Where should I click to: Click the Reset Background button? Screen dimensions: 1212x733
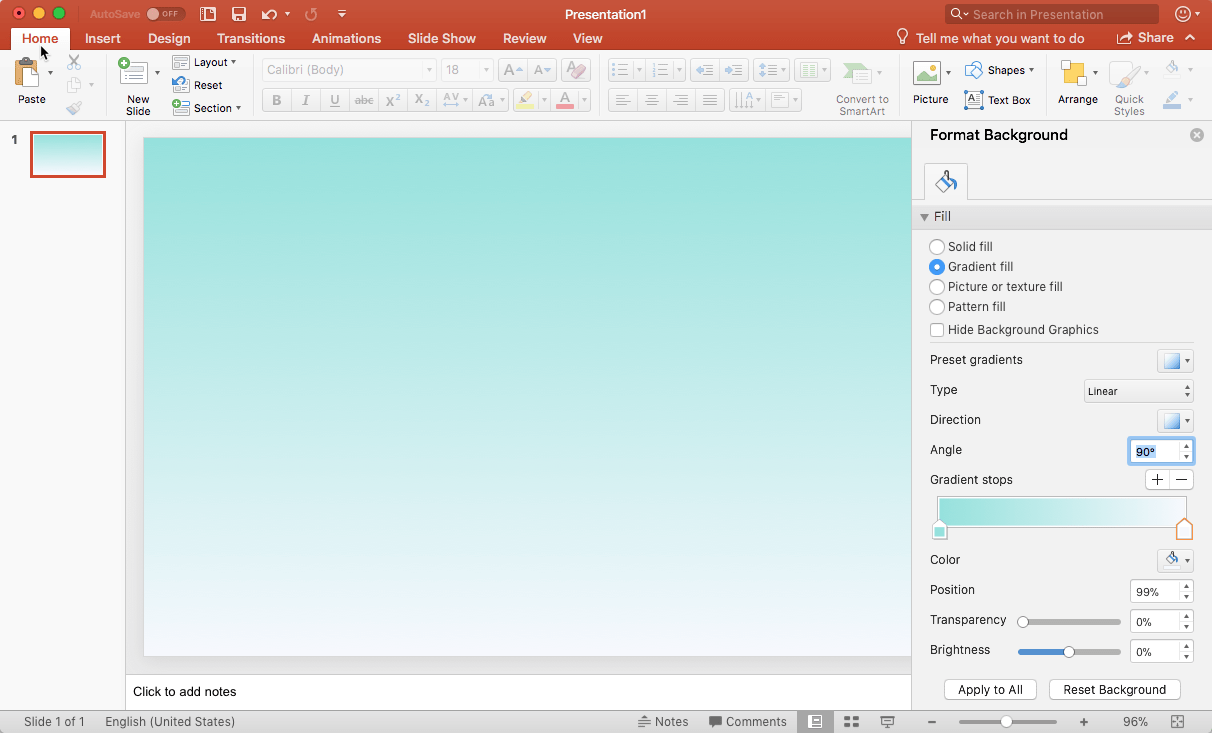click(x=1115, y=690)
